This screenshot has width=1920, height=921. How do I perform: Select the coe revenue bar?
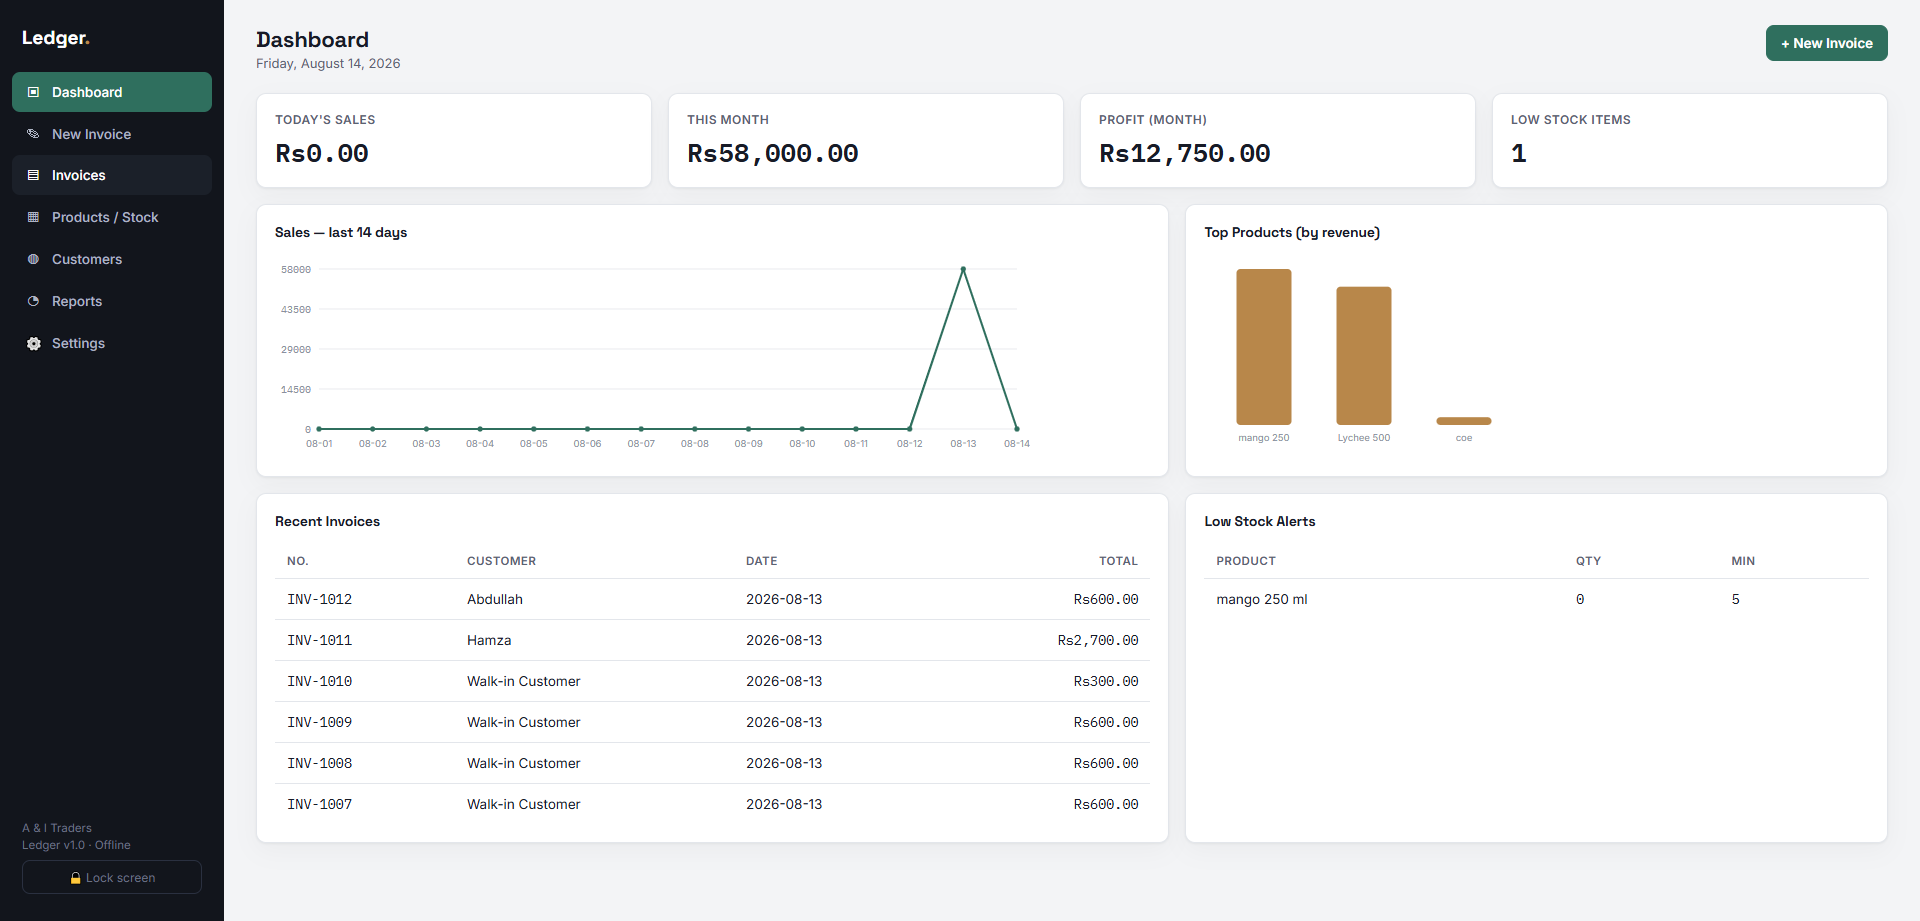pyautogui.click(x=1464, y=421)
